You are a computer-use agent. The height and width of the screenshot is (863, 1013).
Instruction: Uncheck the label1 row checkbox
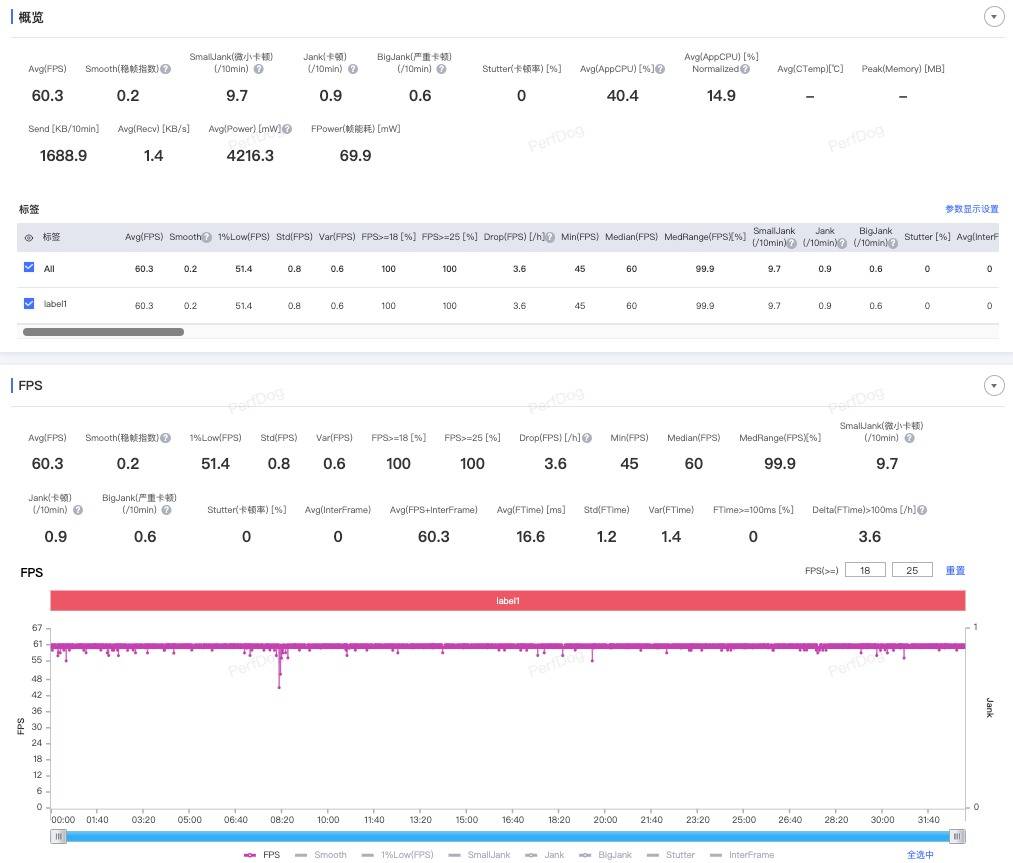pyautogui.click(x=29, y=304)
